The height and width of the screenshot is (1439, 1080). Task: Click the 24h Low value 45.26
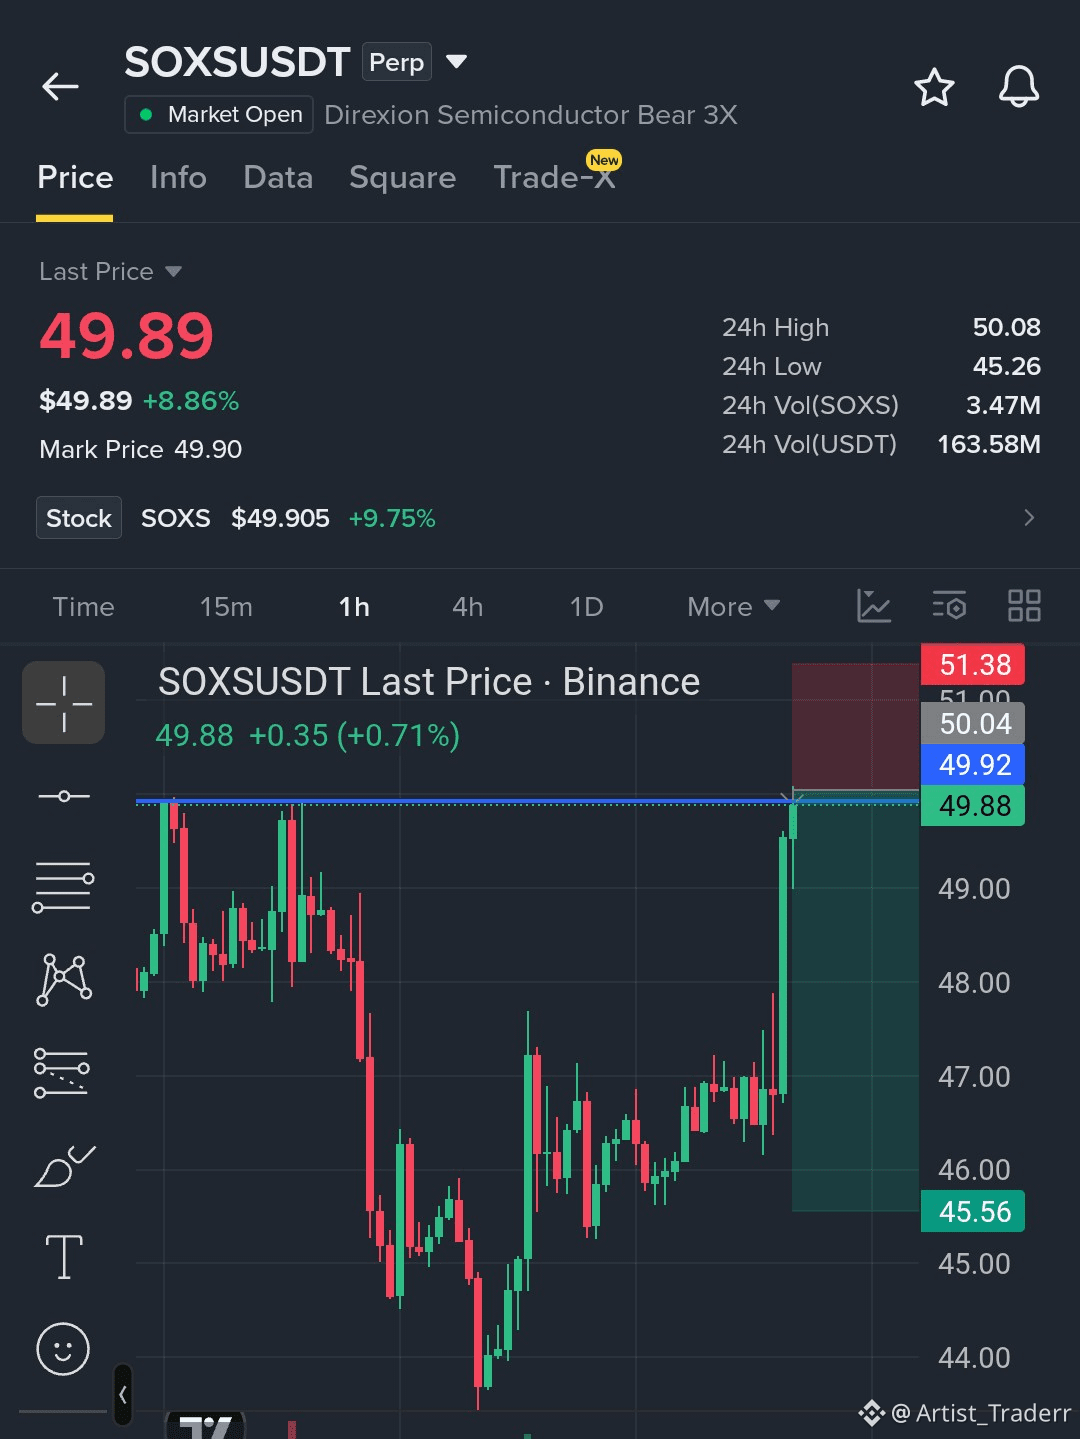pos(1006,366)
